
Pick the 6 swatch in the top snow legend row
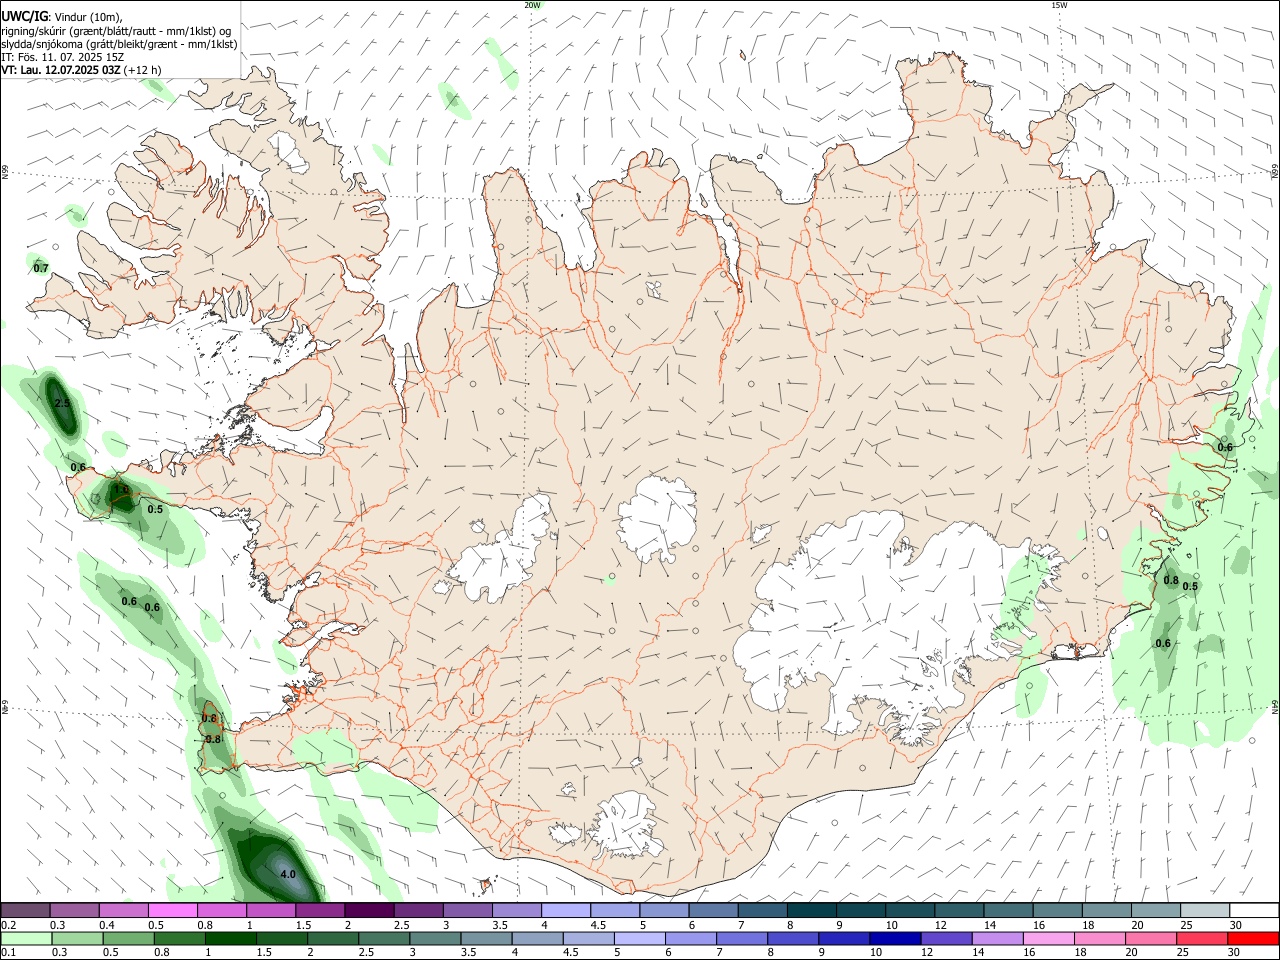(x=712, y=910)
